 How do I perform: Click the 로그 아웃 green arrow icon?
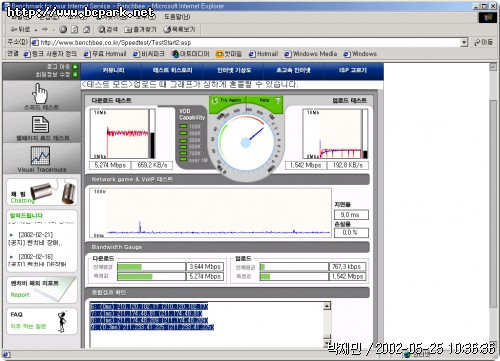pyautogui.click(x=75, y=67)
